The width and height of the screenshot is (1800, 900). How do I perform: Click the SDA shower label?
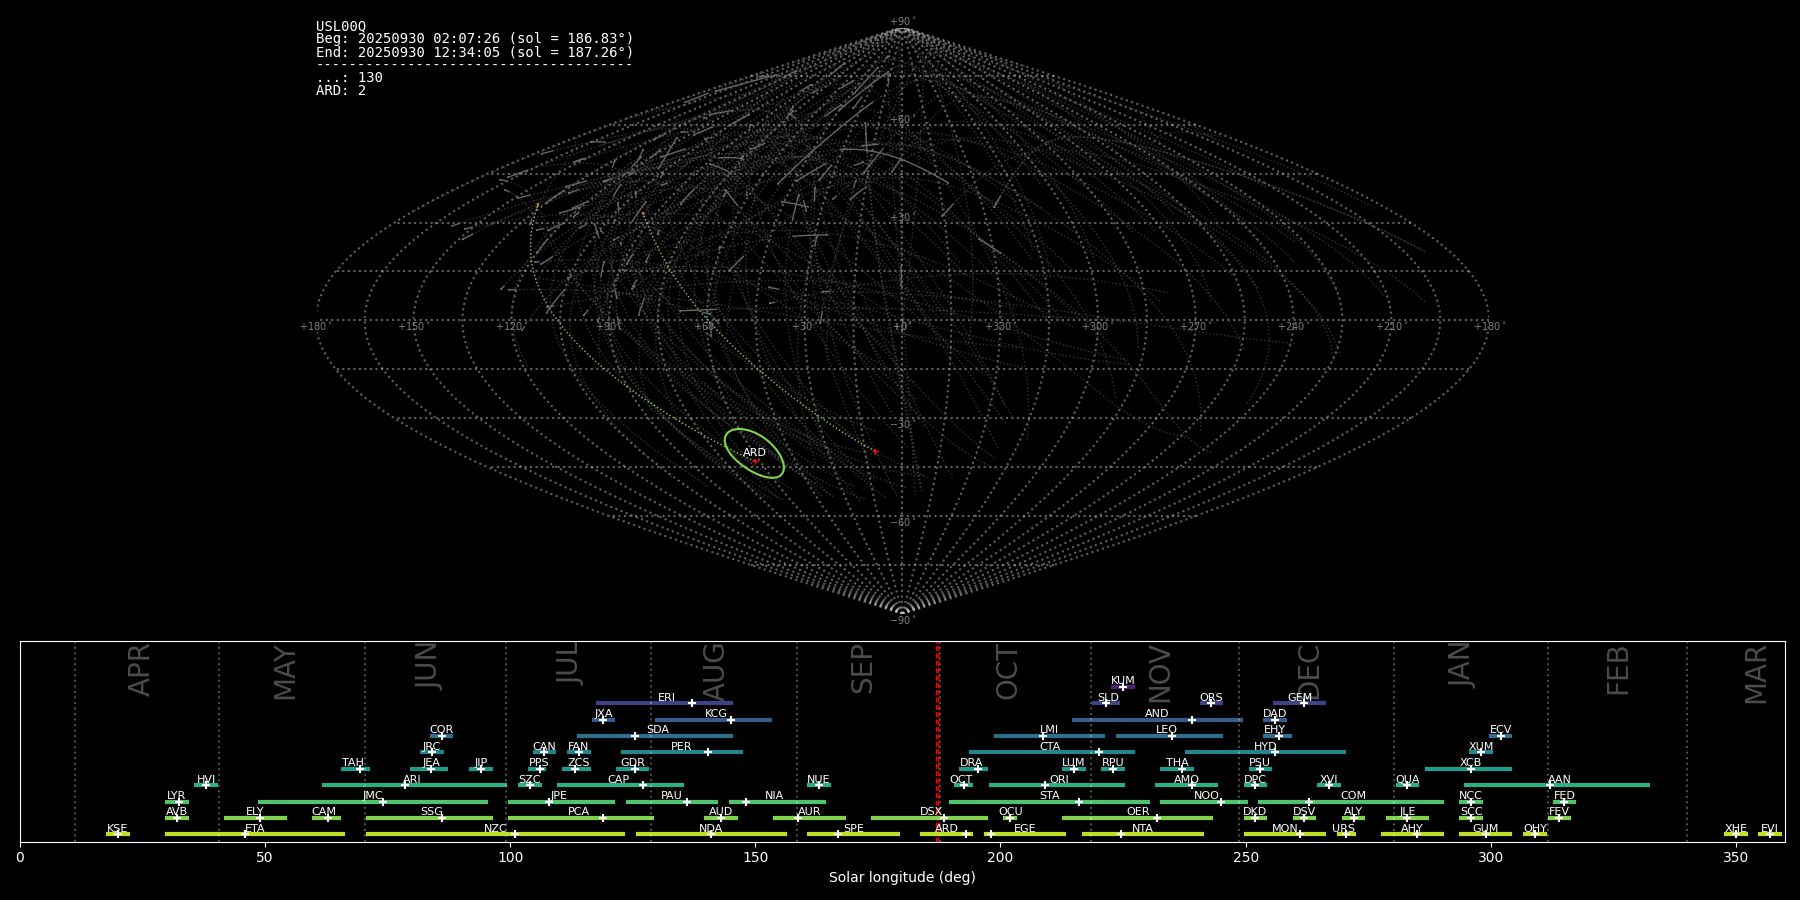[x=657, y=729]
